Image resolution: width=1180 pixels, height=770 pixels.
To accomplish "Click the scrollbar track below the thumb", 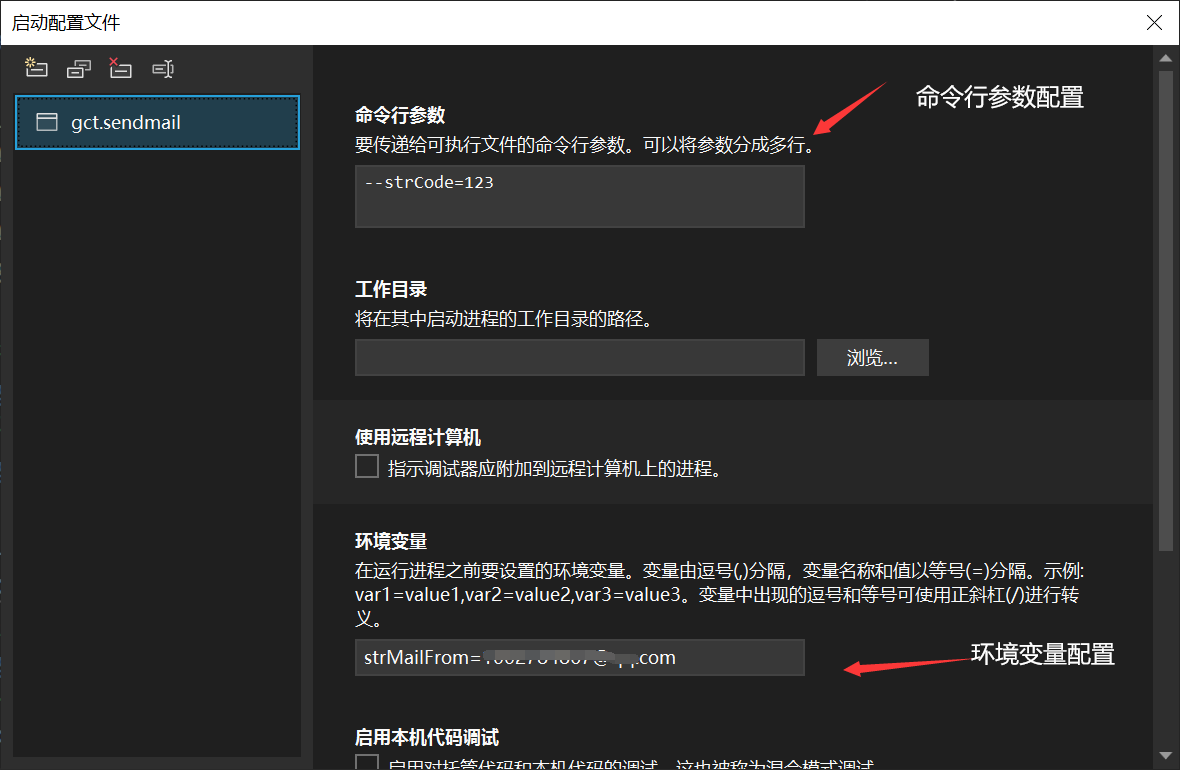I will (1165, 650).
